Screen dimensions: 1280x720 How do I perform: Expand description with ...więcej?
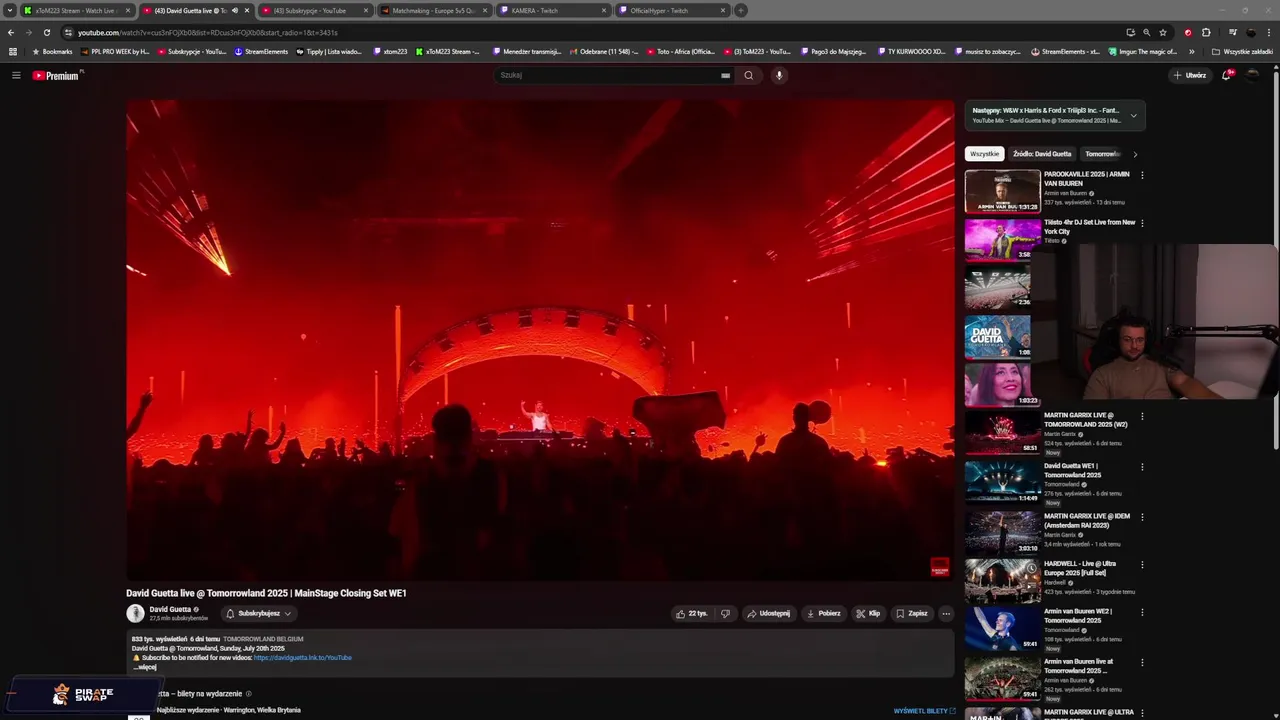[145, 667]
